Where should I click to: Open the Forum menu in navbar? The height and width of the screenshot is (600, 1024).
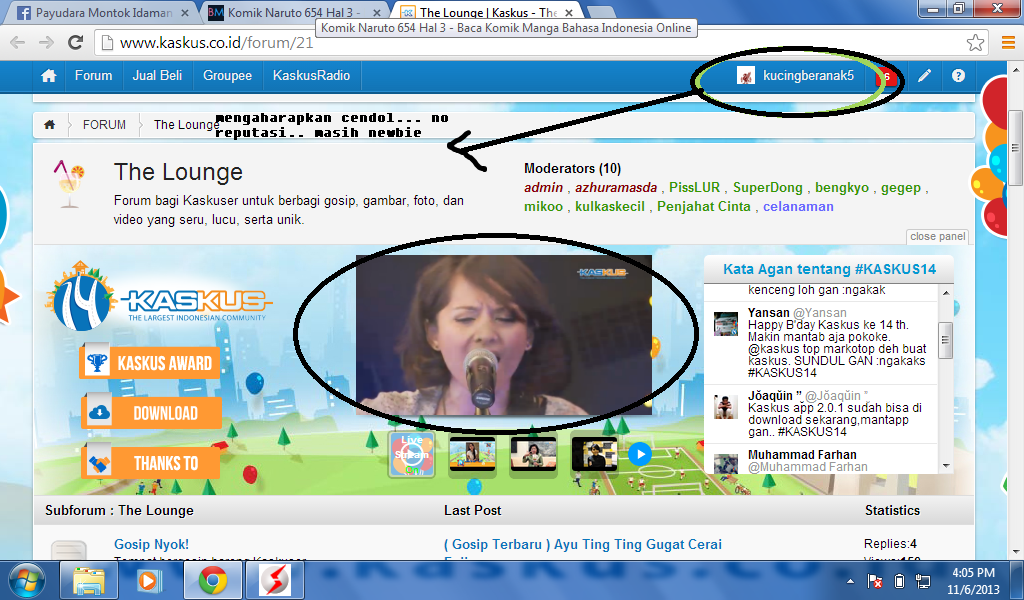pyautogui.click(x=93, y=76)
